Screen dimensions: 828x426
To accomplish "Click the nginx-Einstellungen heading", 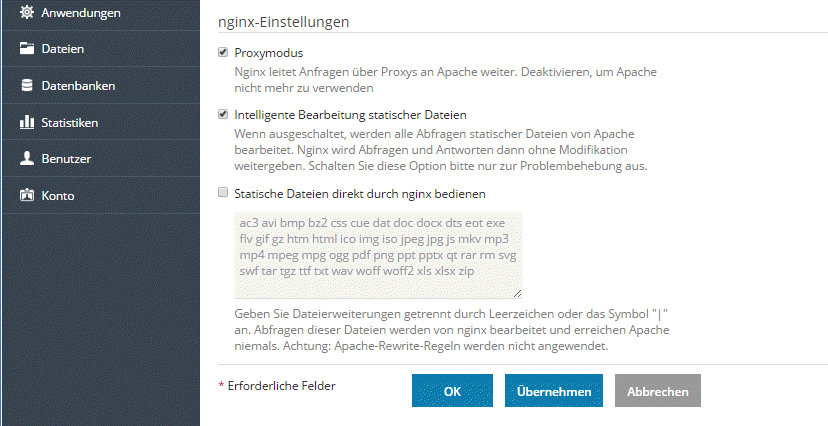I will point(284,22).
